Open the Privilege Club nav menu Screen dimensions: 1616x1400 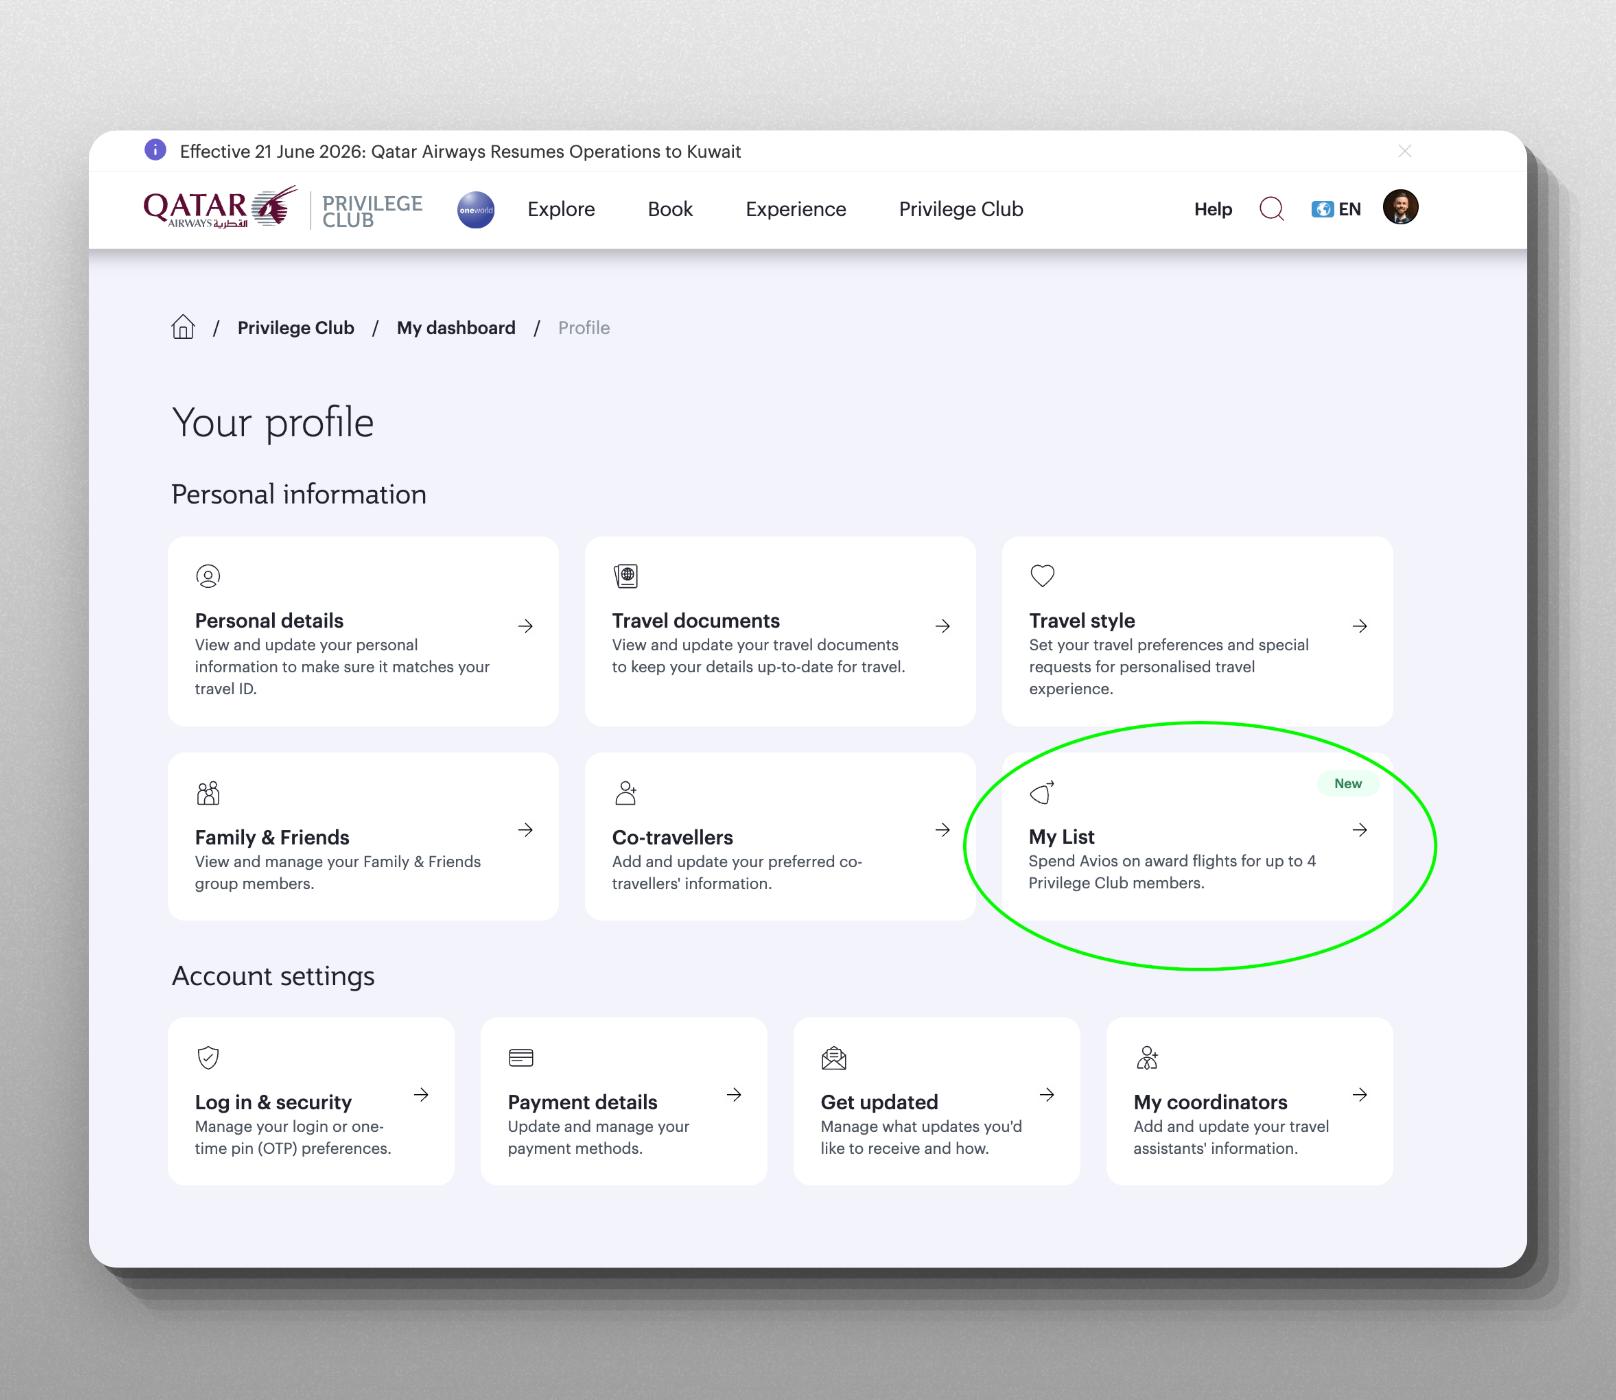tap(961, 209)
